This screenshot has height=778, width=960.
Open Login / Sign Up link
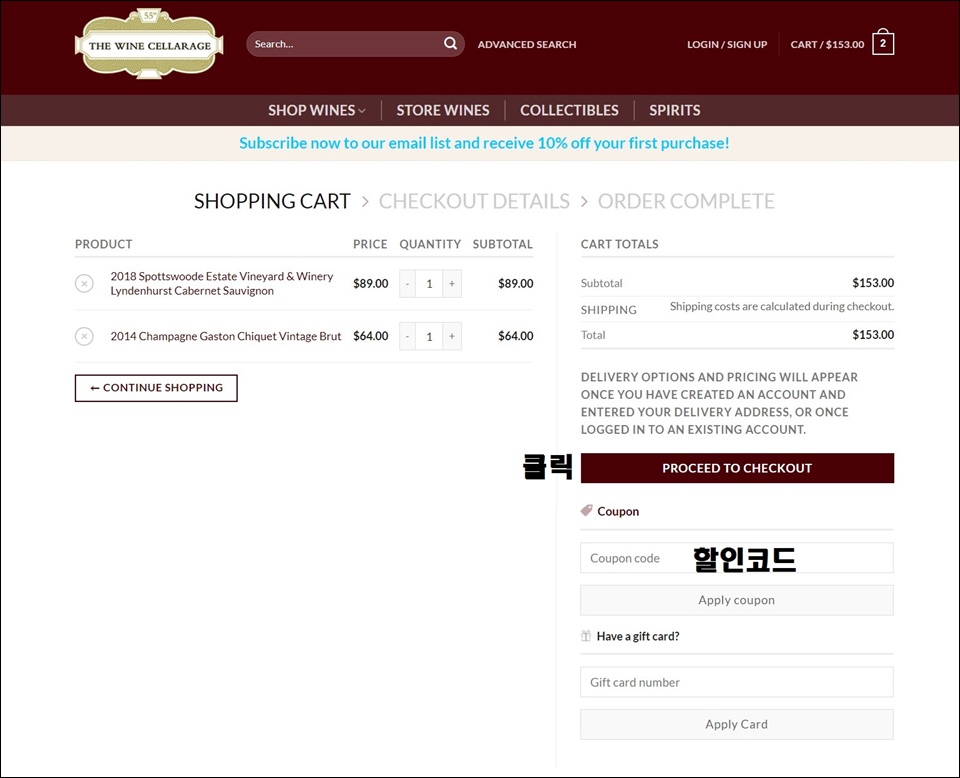click(727, 44)
